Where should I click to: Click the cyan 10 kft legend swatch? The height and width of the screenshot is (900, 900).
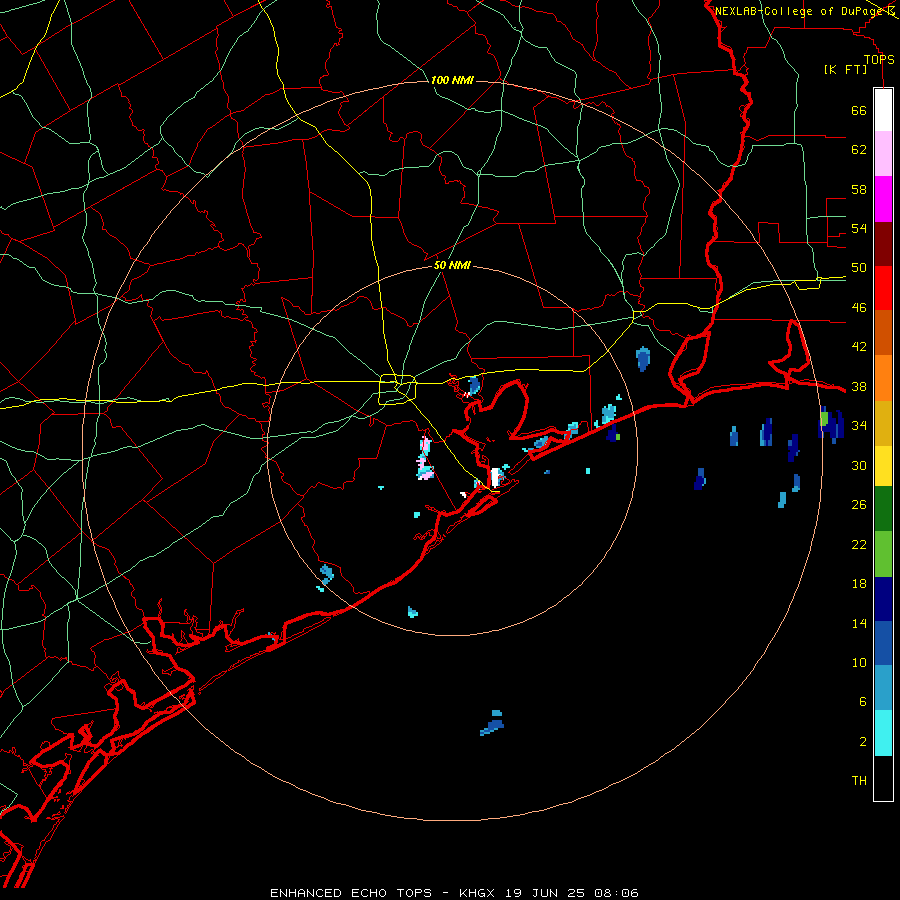pyautogui.click(x=883, y=733)
